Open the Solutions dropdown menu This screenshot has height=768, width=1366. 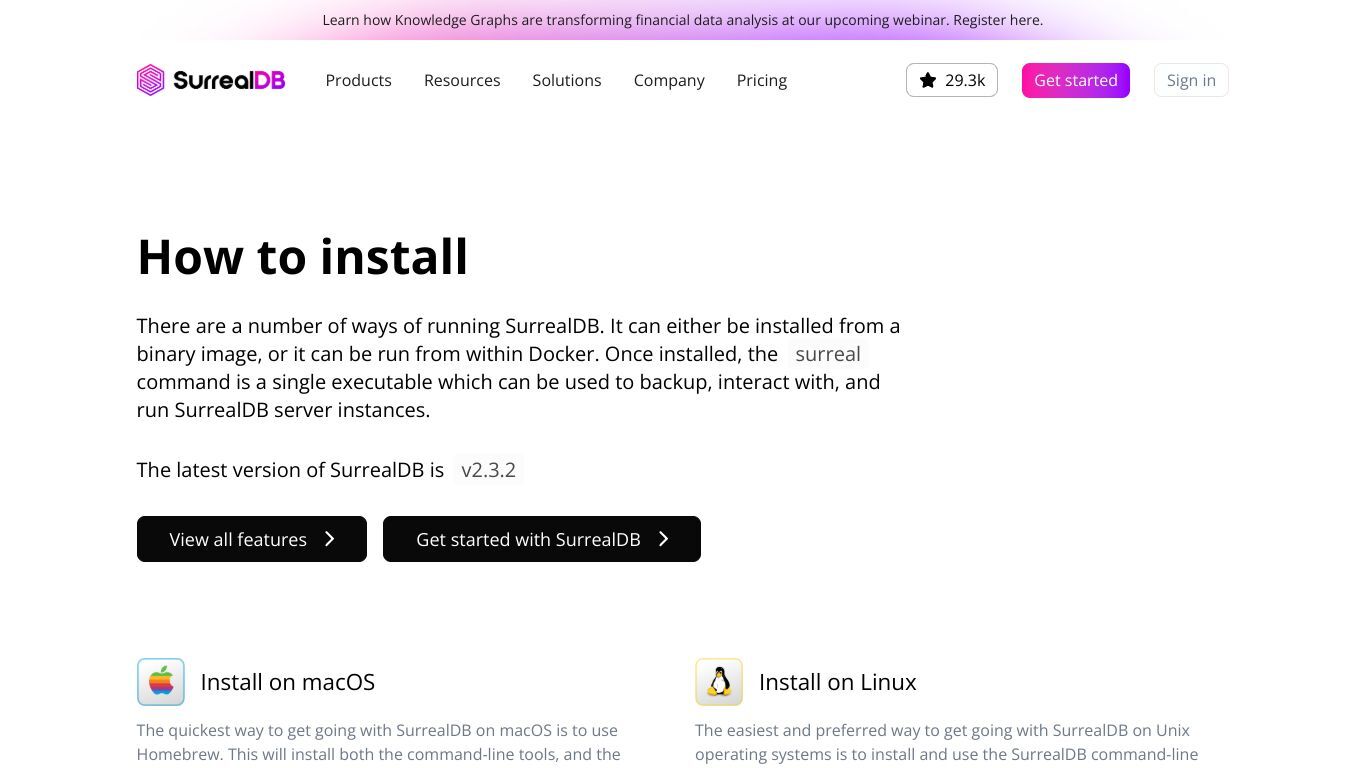tap(567, 80)
